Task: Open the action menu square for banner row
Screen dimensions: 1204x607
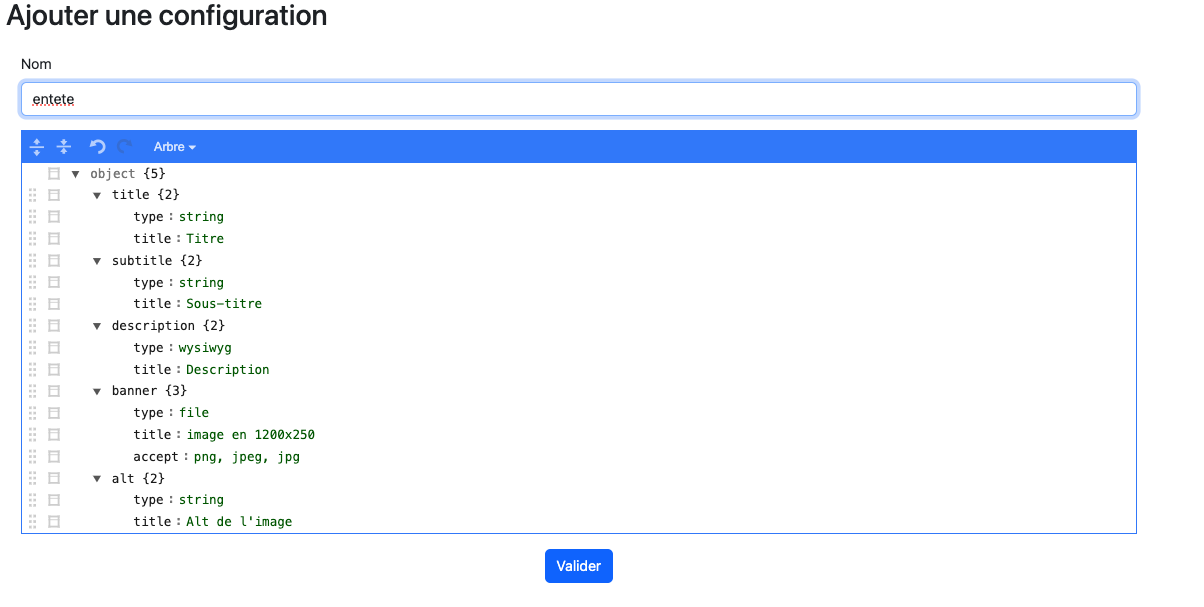Action: [x=54, y=391]
